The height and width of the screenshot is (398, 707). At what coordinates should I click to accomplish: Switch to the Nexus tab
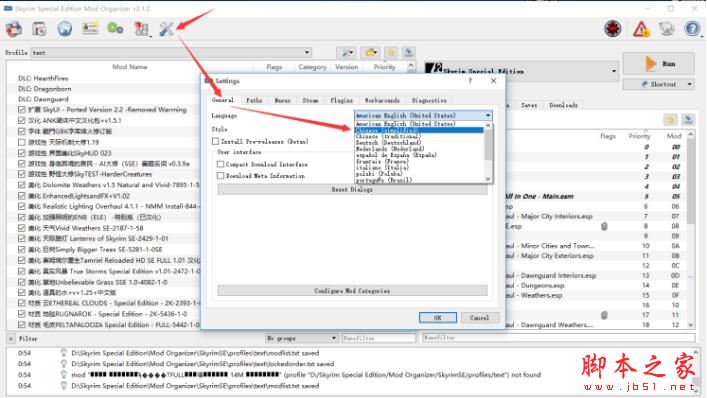tap(283, 100)
